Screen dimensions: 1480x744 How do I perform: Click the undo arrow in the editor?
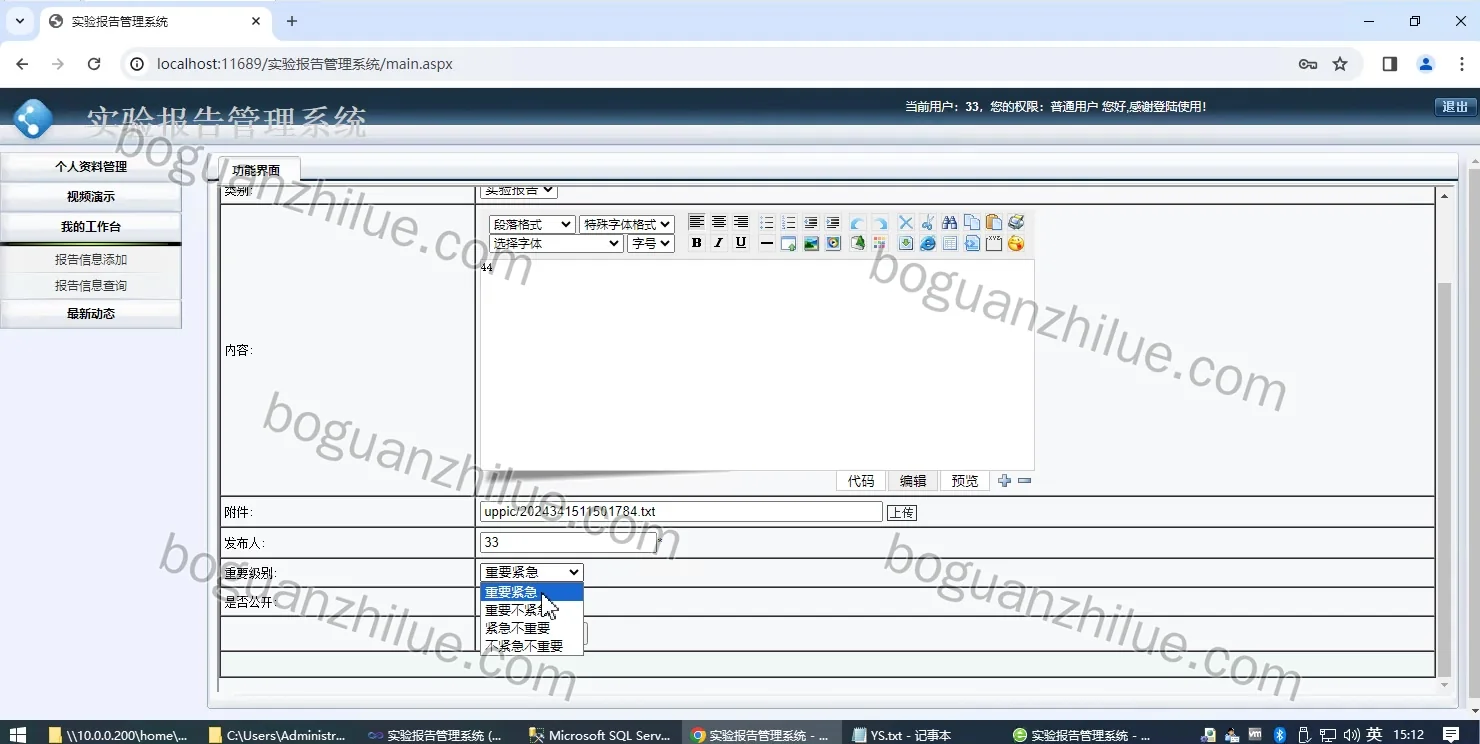(857, 222)
